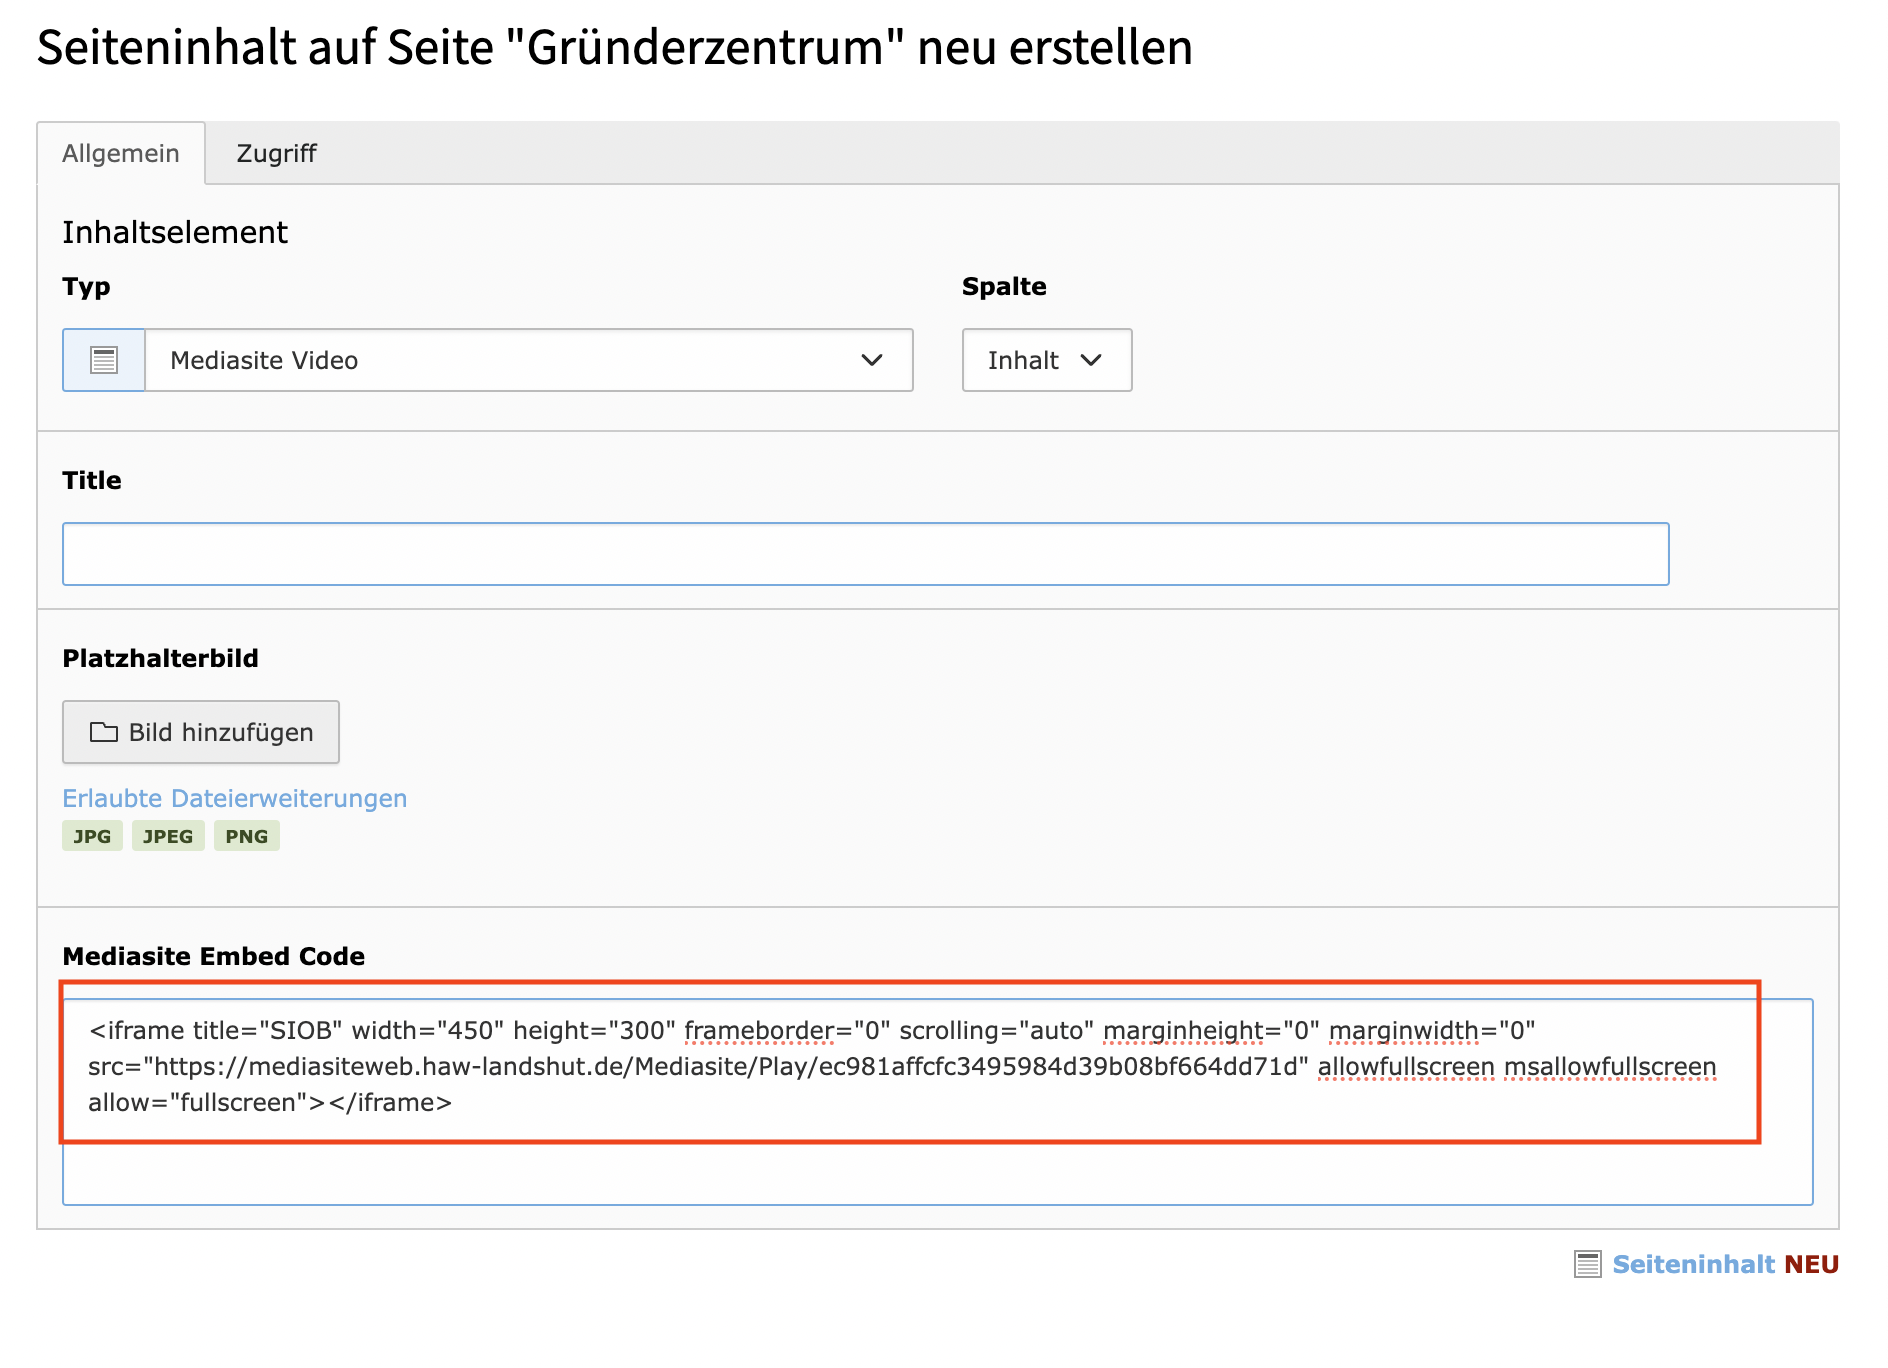The height and width of the screenshot is (1368, 1888).
Task: Click the Seiteninhalt page content icon
Action: tap(1587, 1264)
